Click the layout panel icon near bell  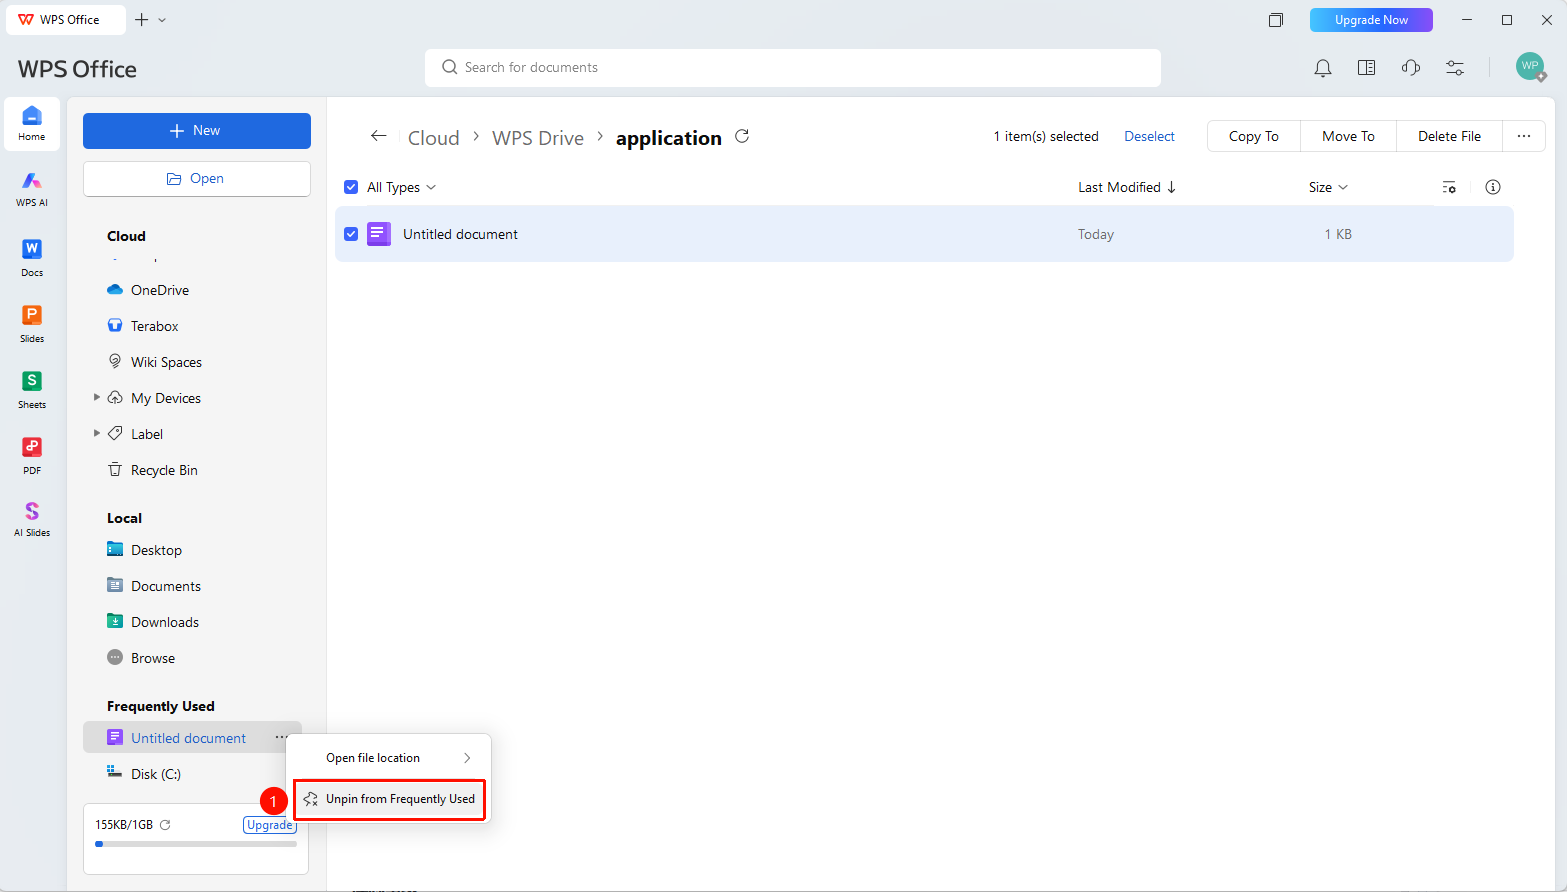click(1366, 68)
